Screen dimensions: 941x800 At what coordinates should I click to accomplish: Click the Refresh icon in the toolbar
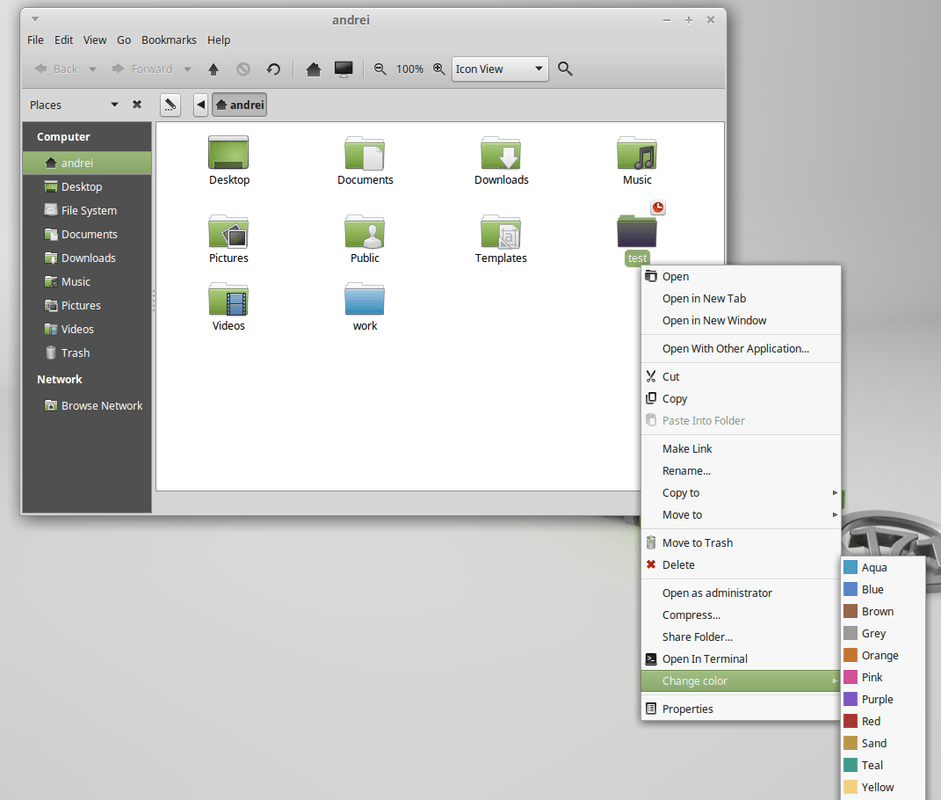point(273,68)
